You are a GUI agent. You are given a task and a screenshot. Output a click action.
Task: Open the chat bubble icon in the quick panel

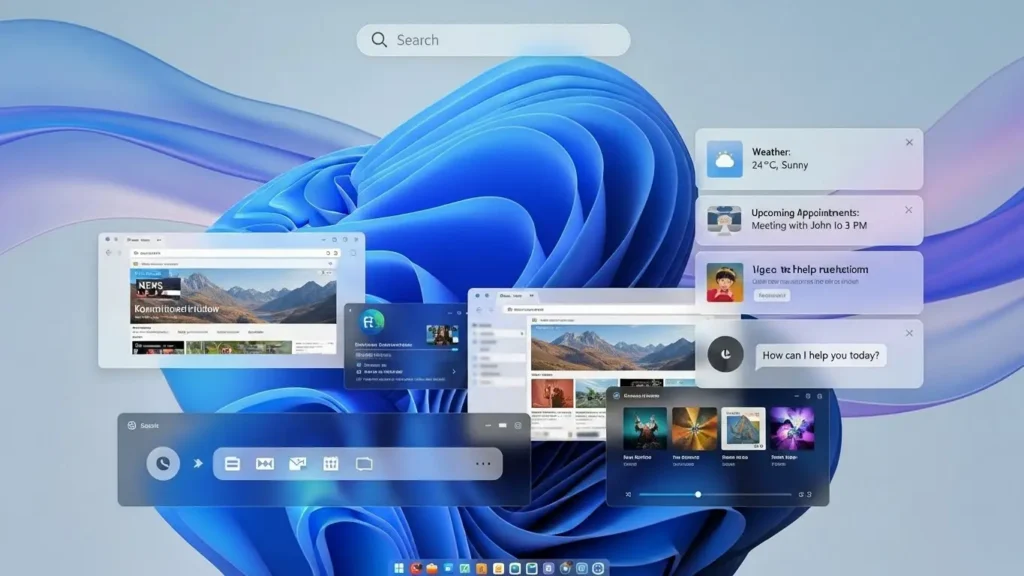364,463
